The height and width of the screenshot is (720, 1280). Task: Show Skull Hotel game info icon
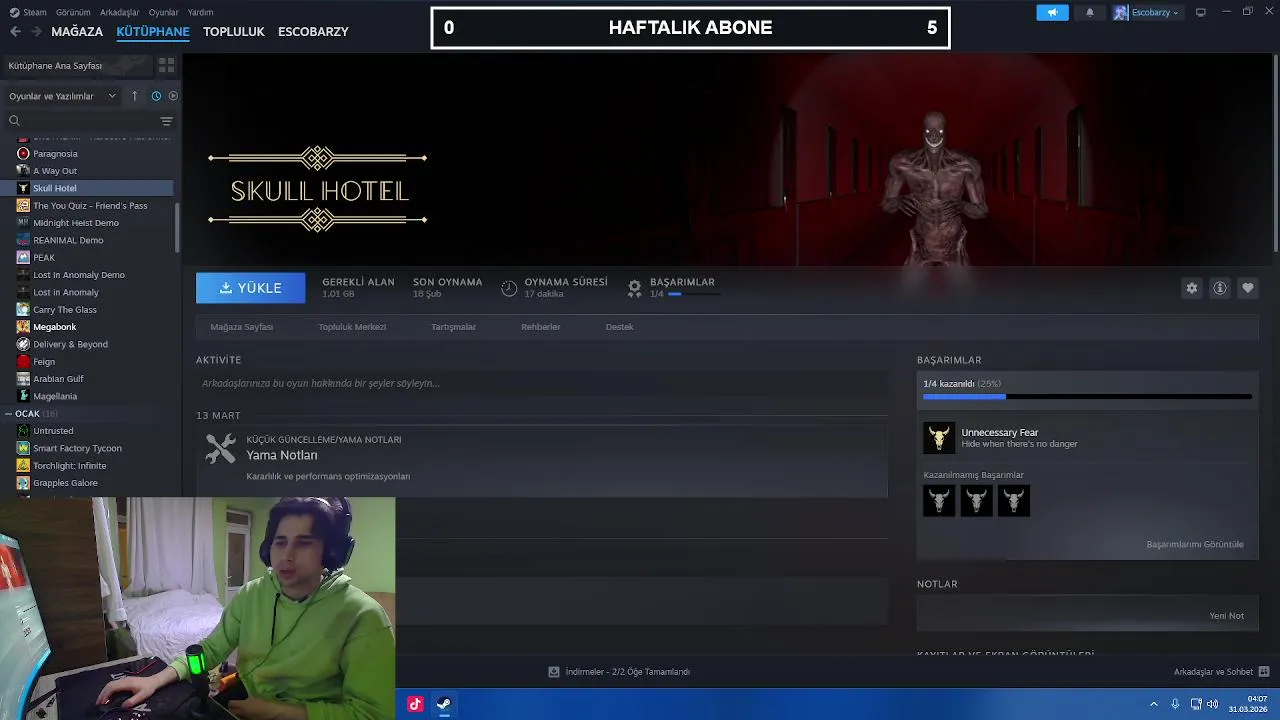pos(1220,288)
